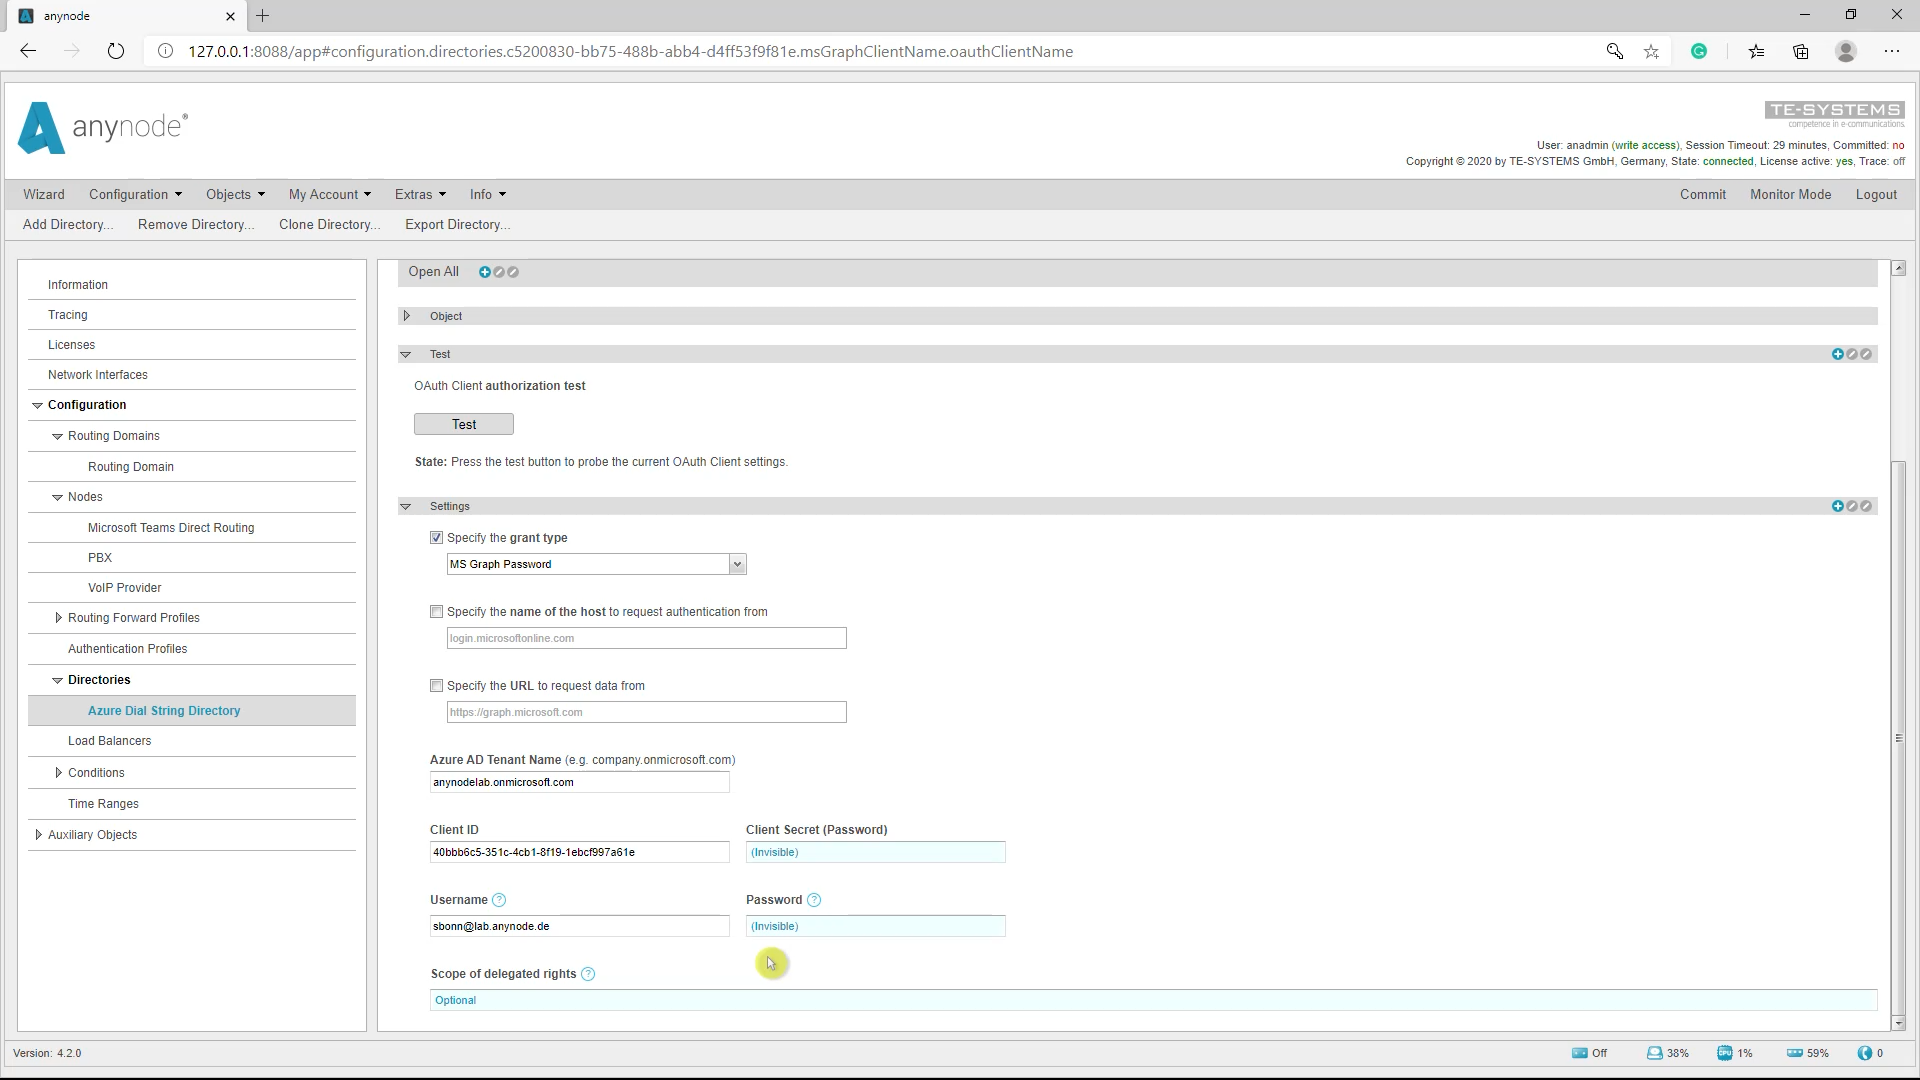Open the Objects menu
This screenshot has width=1920, height=1080.
tap(235, 194)
